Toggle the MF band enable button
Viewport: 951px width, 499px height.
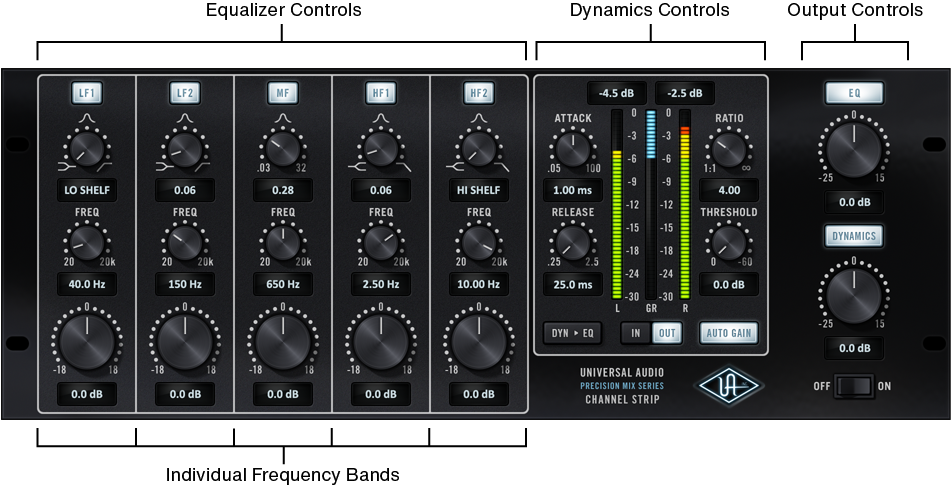coord(283,93)
